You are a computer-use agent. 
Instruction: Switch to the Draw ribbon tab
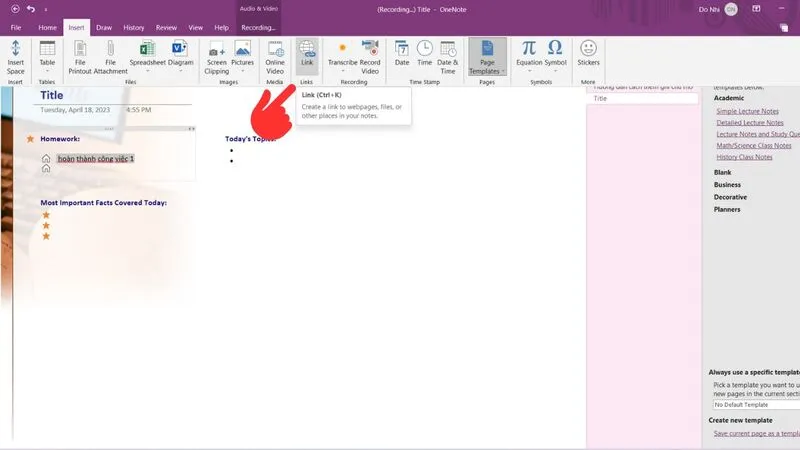pos(103,27)
